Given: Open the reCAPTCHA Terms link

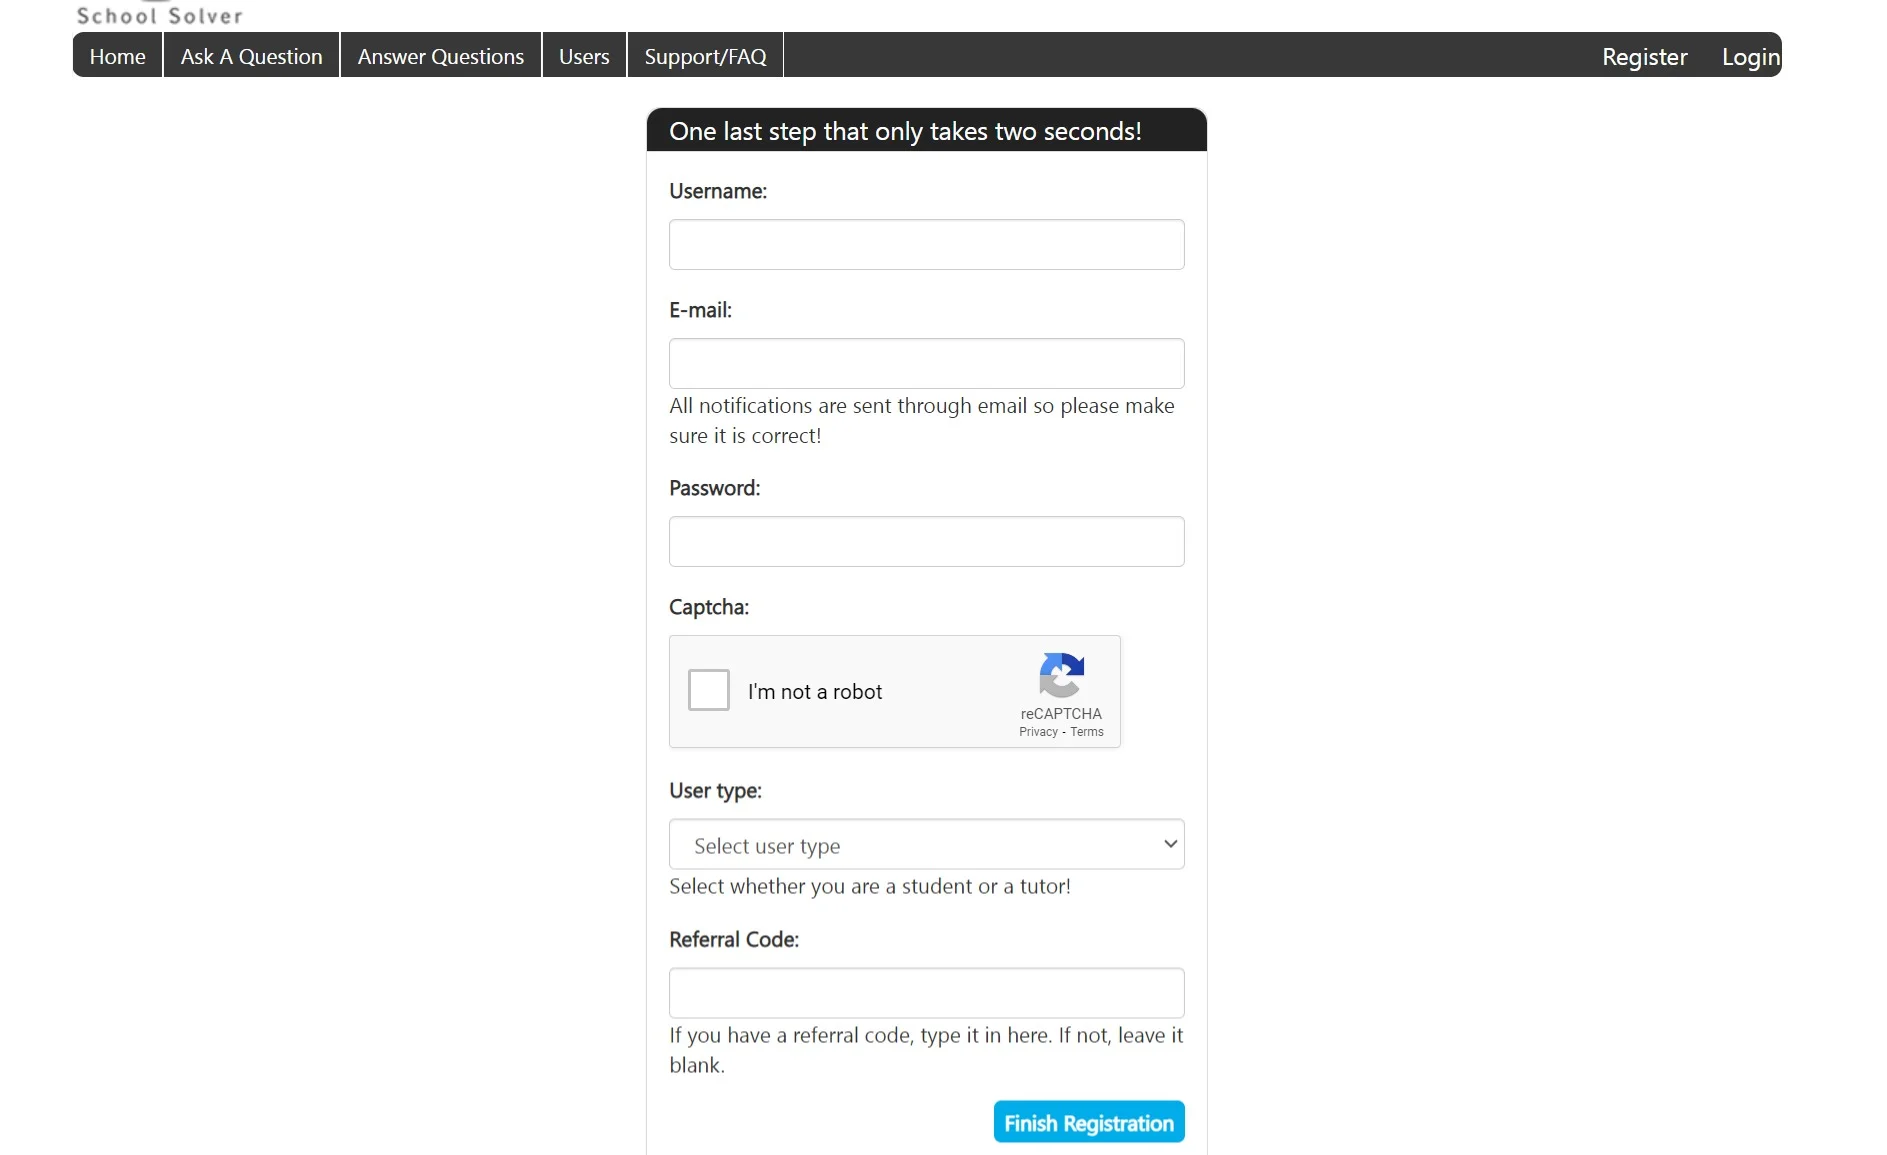Looking at the screenshot, I should pos(1086,732).
